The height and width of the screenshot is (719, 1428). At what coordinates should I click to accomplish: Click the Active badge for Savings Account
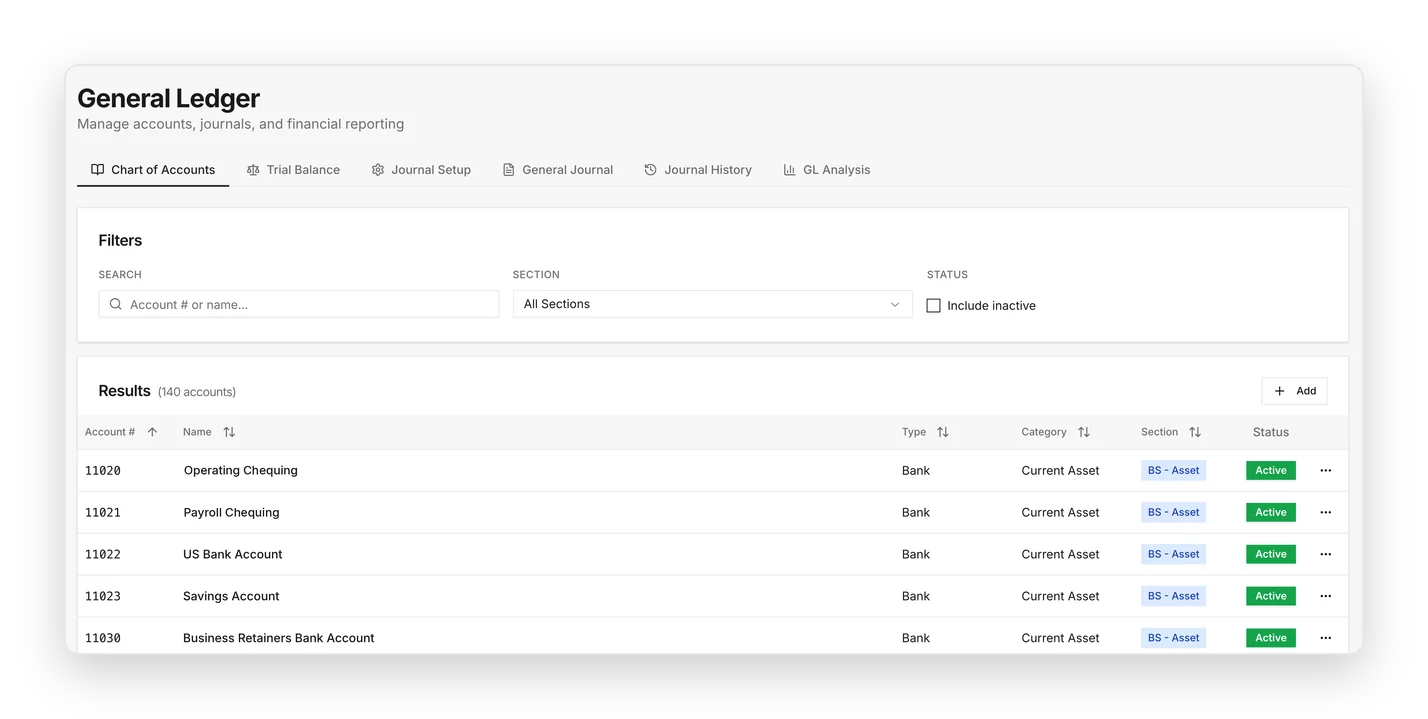[1271, 596]
